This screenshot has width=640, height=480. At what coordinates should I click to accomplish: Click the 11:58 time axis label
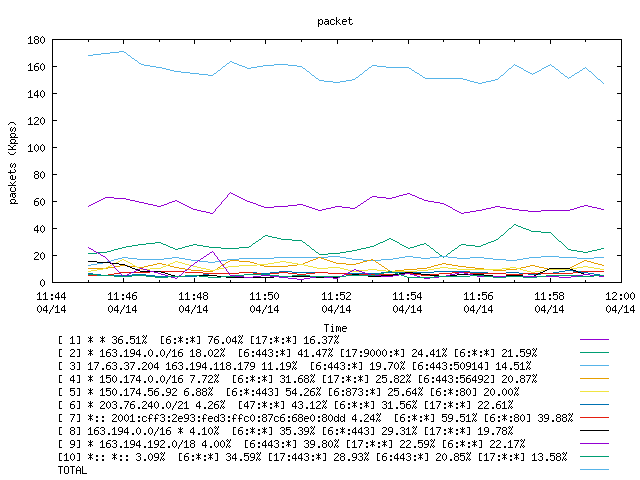pyautogui.click(x=549, y=302)
